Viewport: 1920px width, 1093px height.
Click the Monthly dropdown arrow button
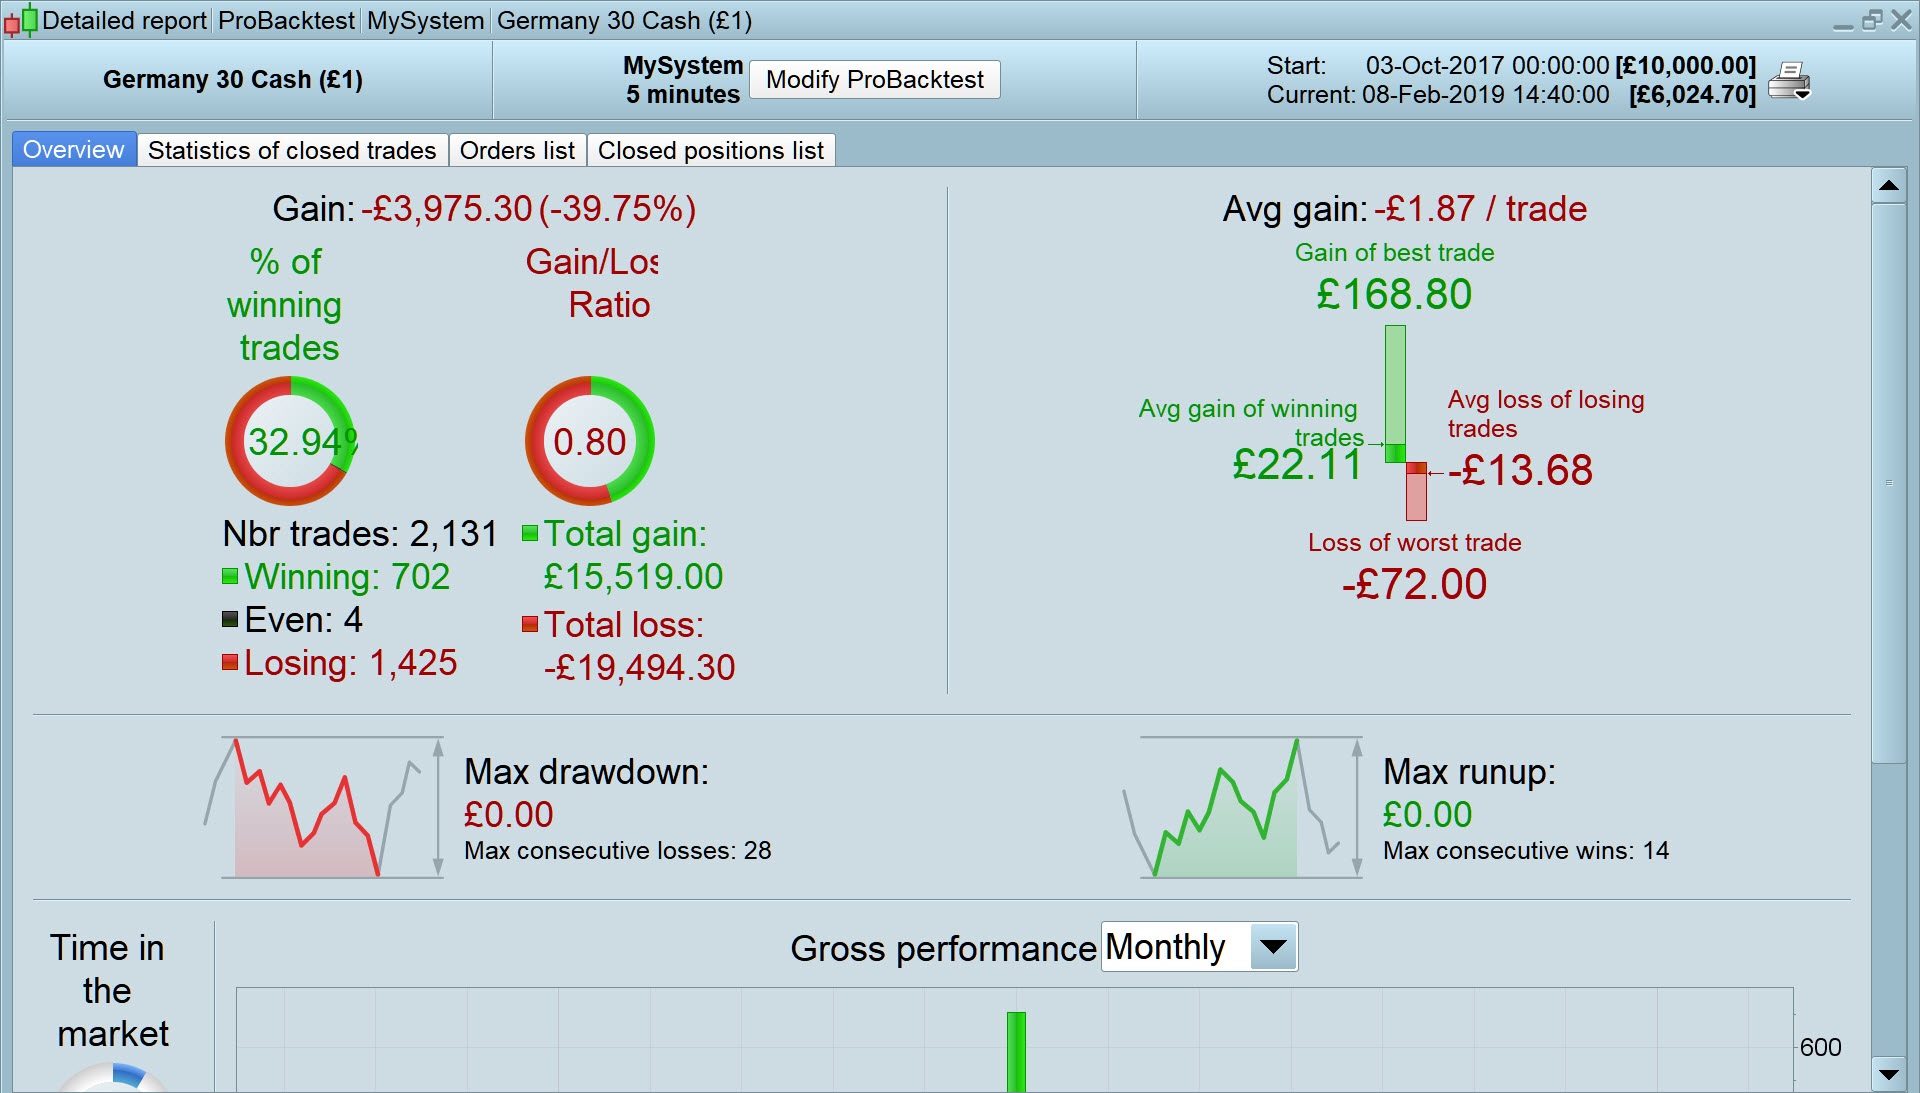tap(1273, 947)
